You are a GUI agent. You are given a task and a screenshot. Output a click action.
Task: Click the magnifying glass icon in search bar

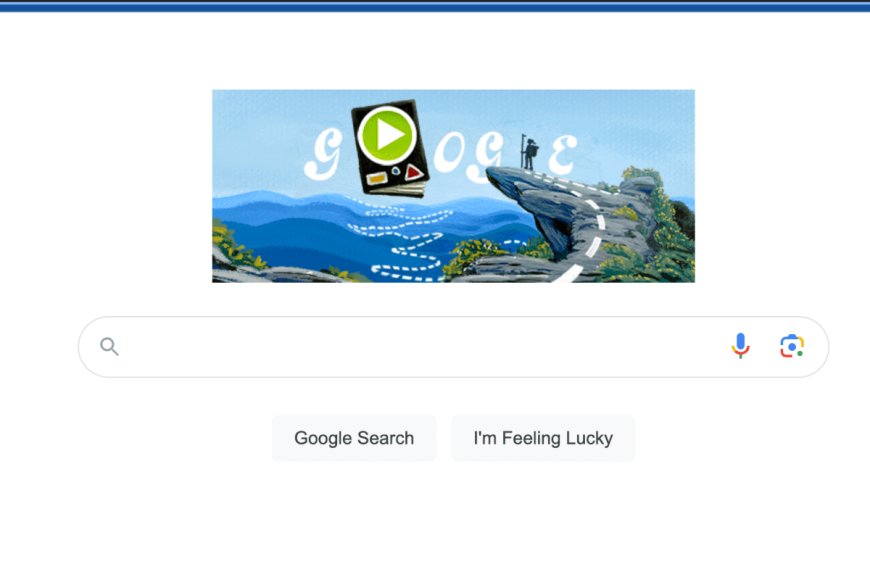pyautogui.click(x=109, y=347)
